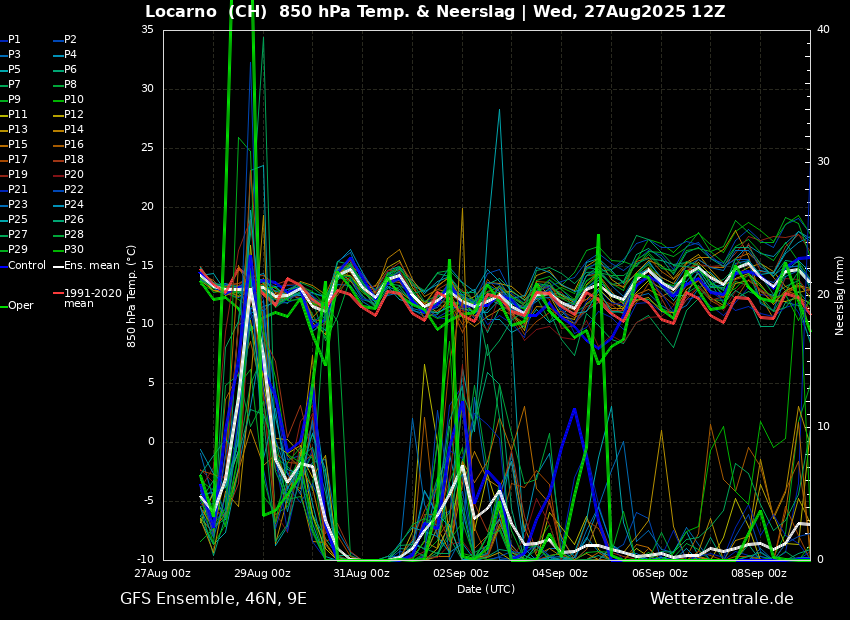The image size is (850, 620).
Task: Click the Locarno chart title
Action: pos(435,12)
